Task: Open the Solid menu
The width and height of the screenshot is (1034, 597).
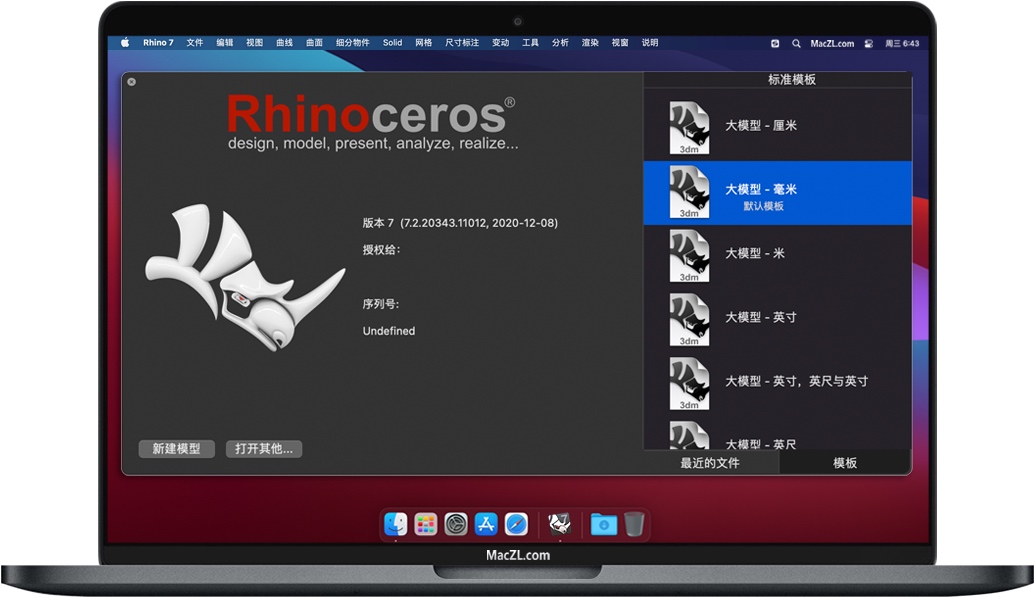Action: [x=392, y=43]
